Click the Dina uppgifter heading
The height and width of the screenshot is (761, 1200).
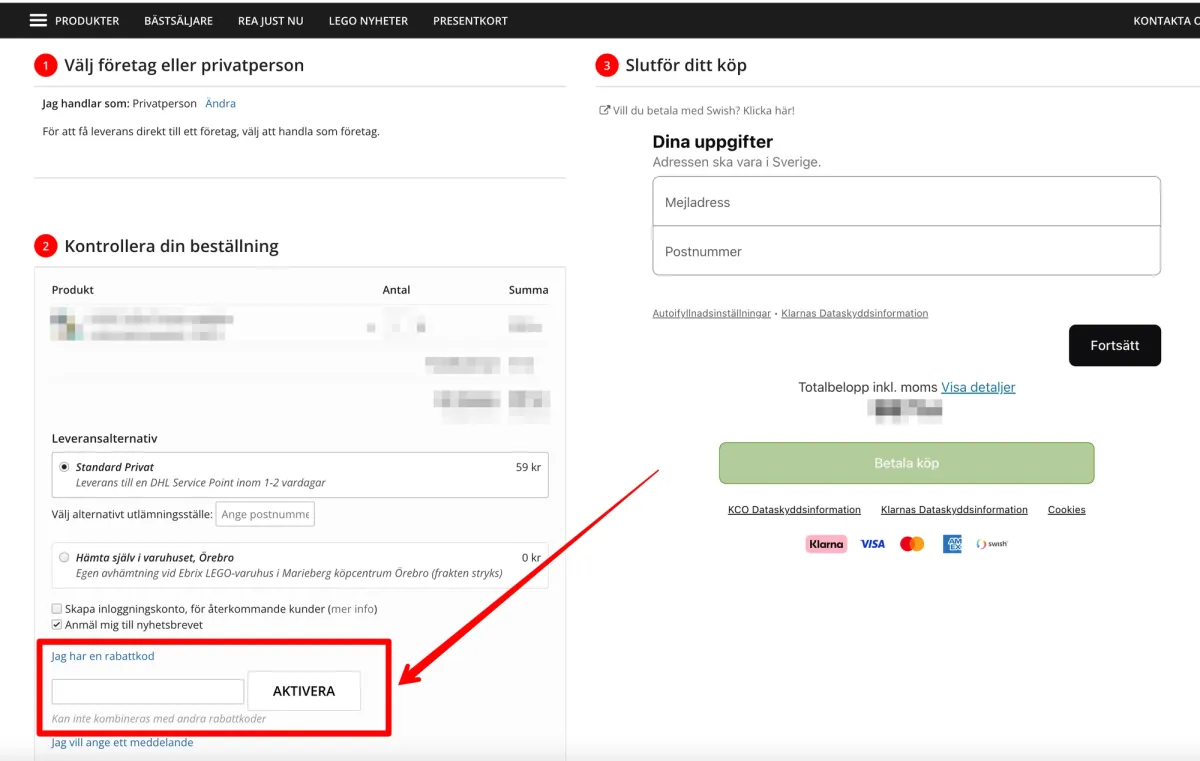click(713, 142)
